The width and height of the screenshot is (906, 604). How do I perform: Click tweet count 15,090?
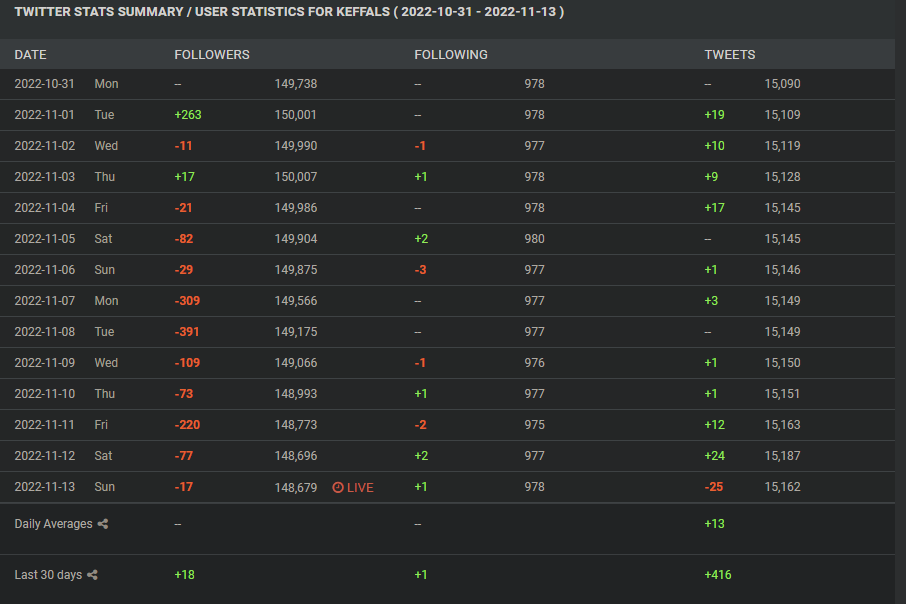click(782, 84)
